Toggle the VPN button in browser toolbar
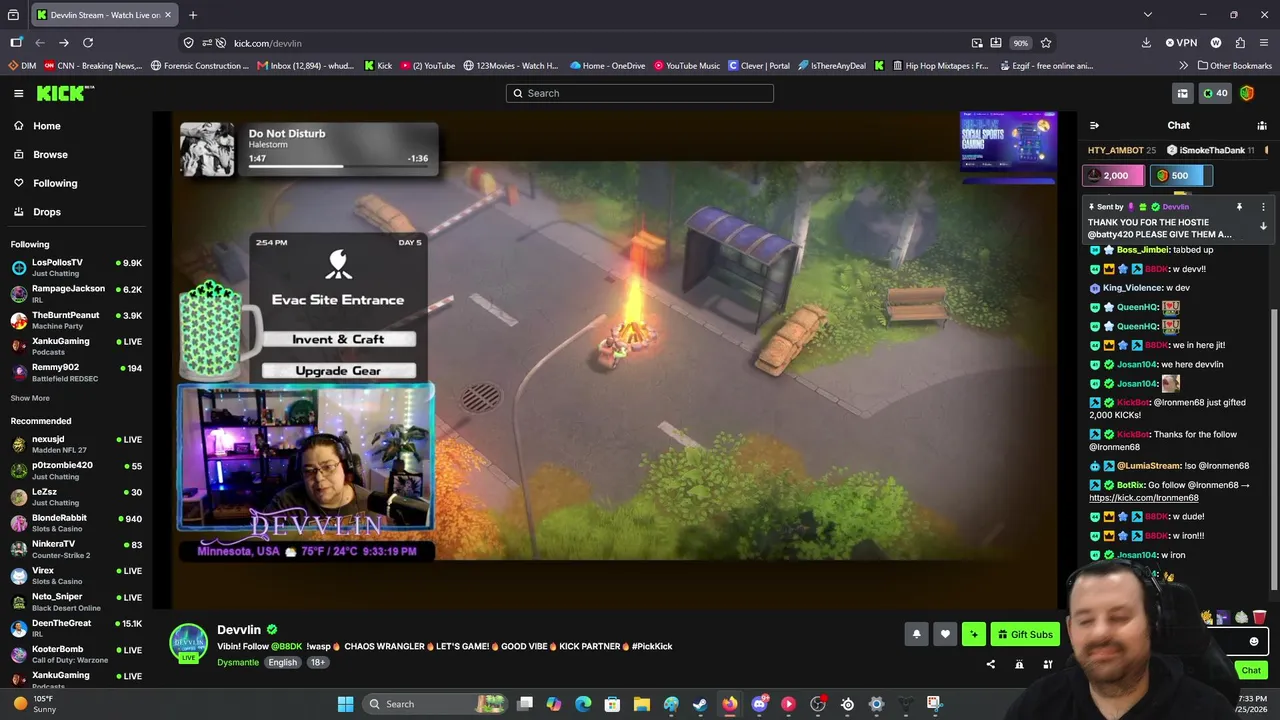 (1181, 43)
